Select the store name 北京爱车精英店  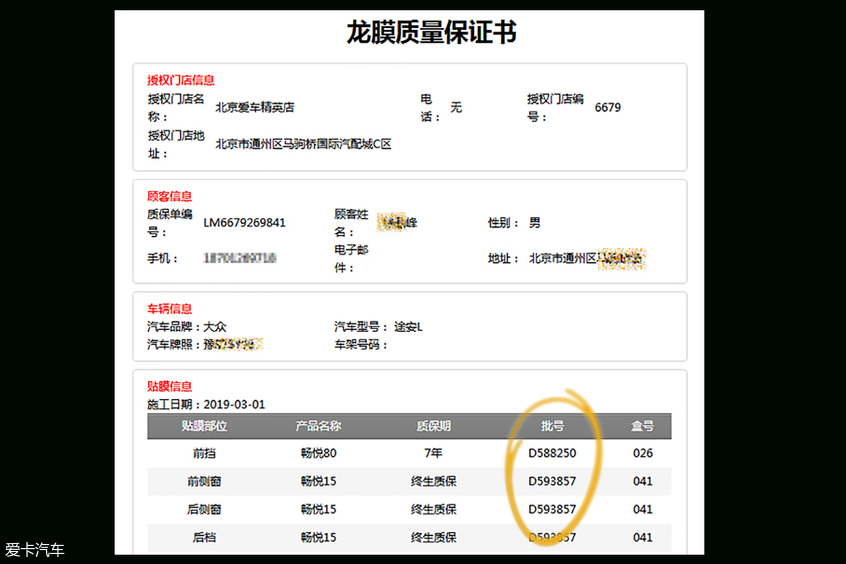255,107
